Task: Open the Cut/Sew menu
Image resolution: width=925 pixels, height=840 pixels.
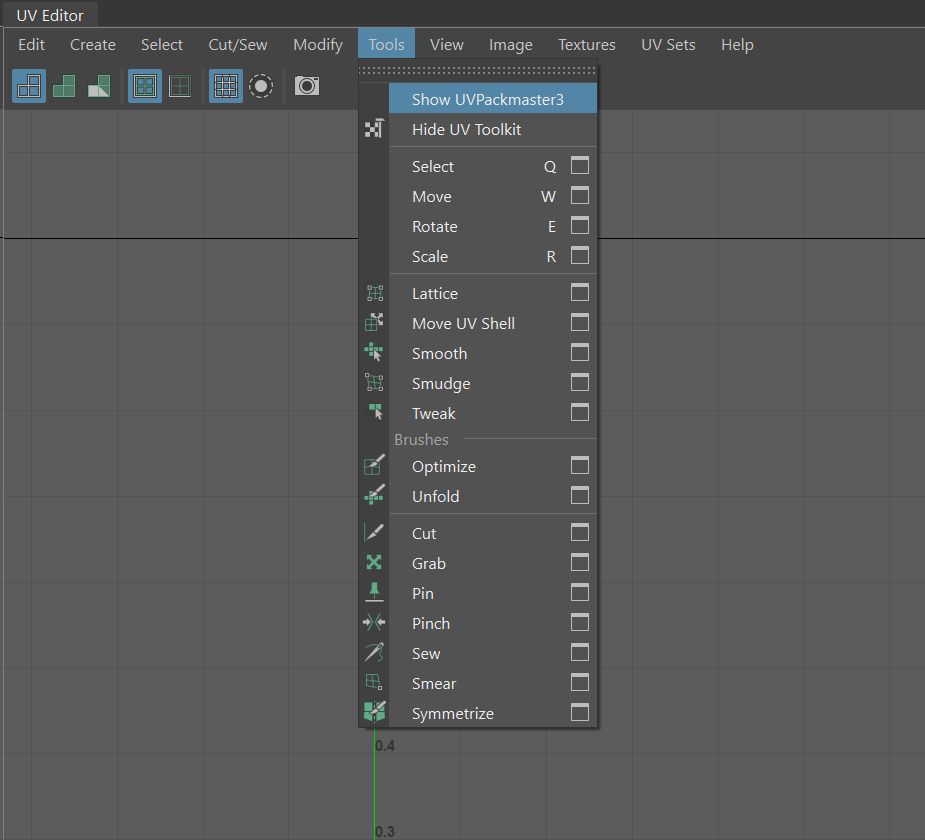Action: [238, 44]
